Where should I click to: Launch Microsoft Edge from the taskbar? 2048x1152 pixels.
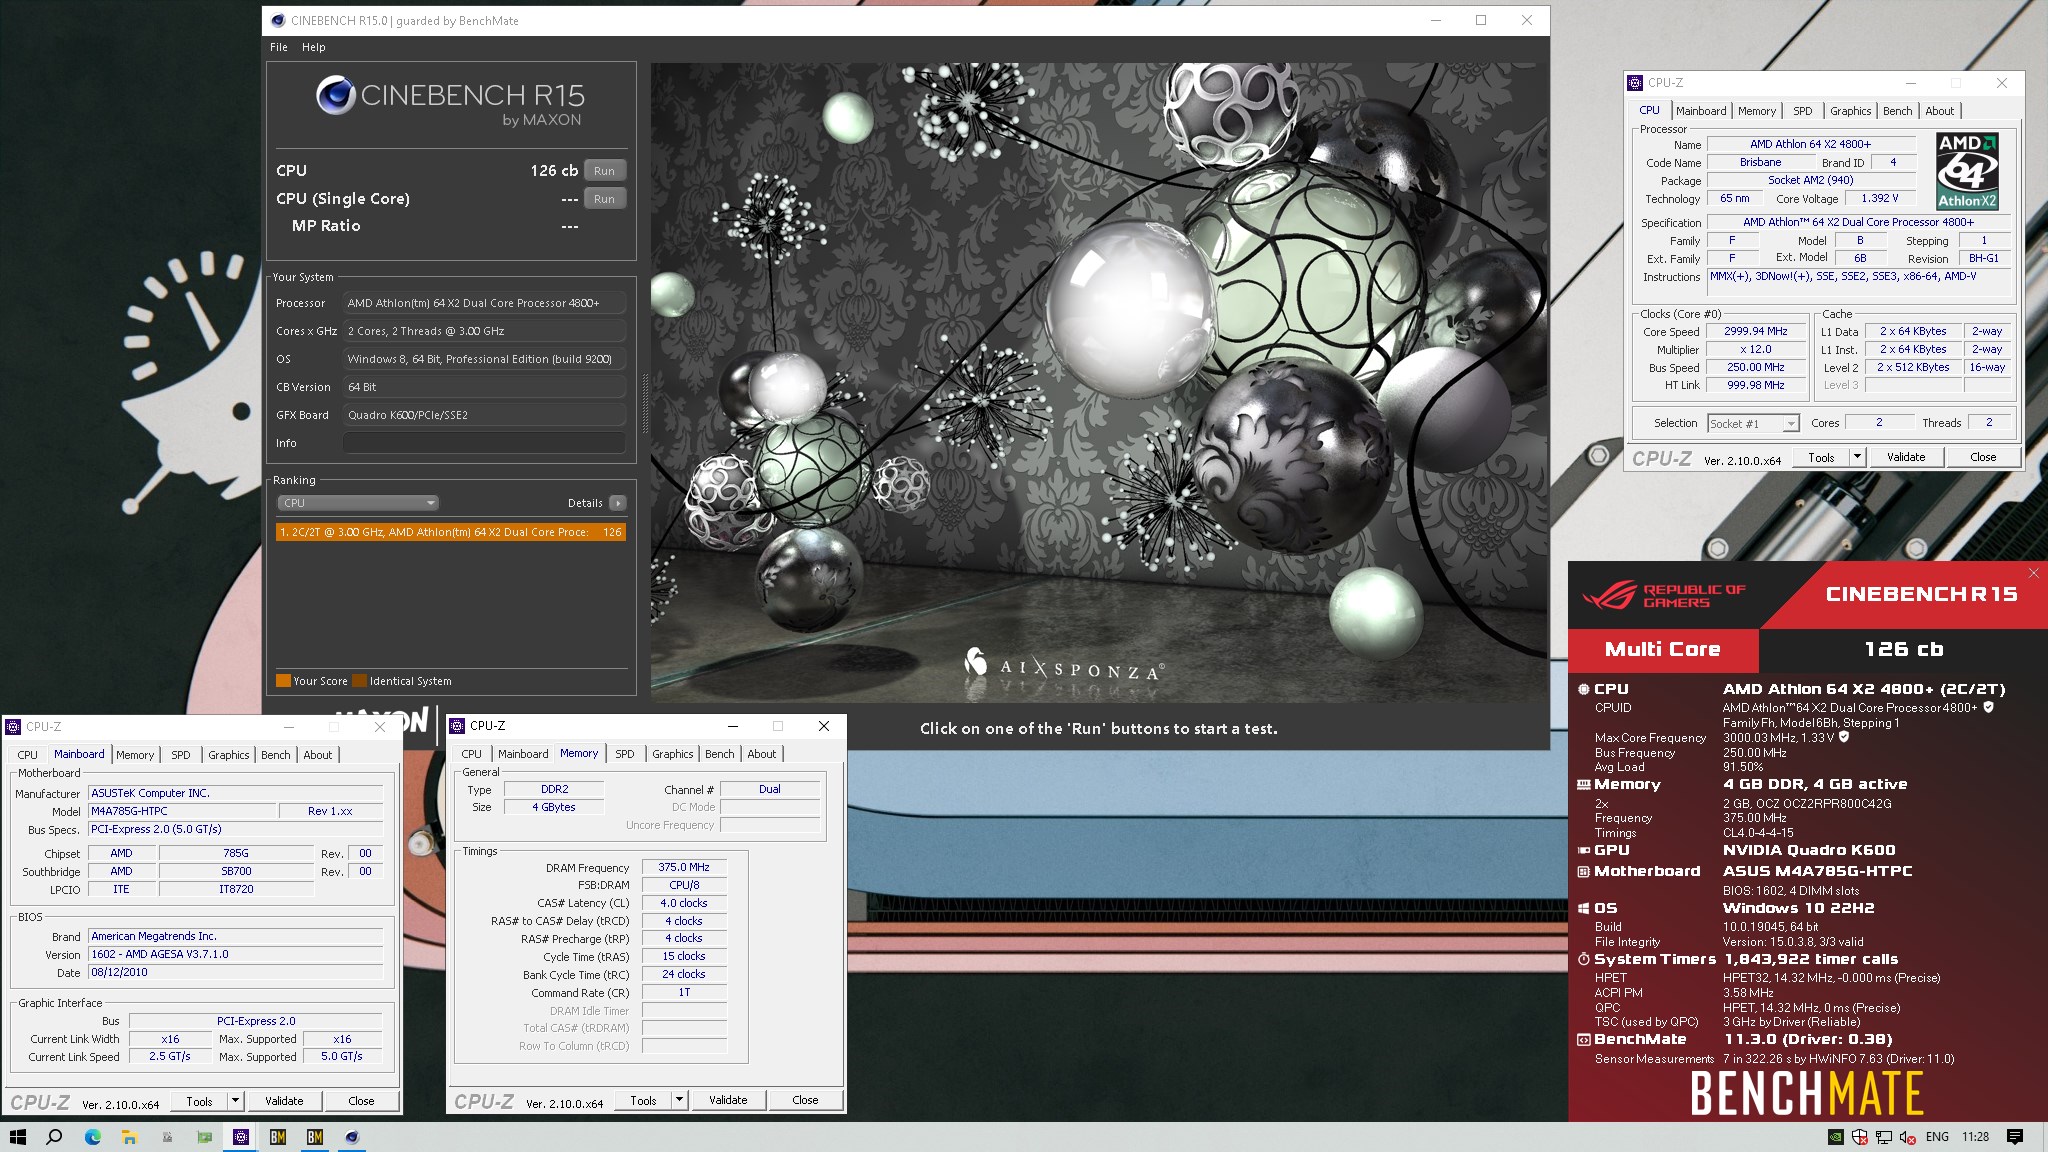(92, 1137)
